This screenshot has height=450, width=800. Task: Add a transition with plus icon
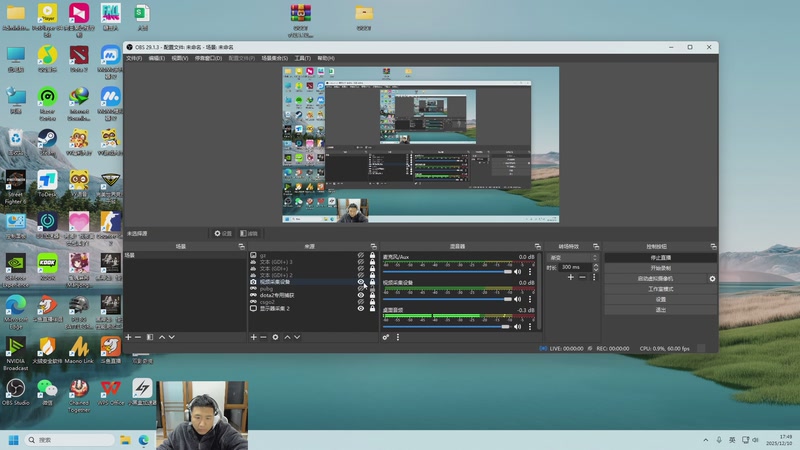[570, 277]
